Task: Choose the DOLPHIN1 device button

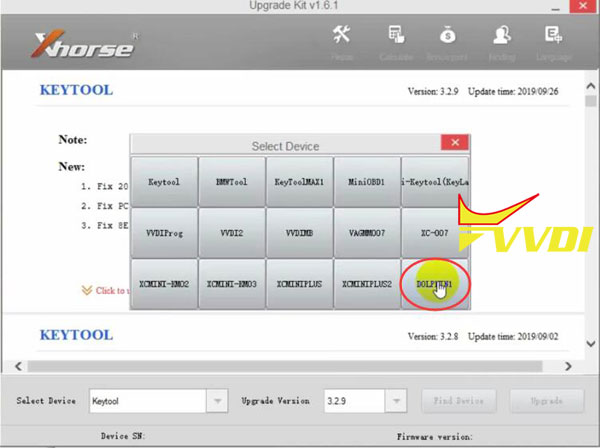Action: pyautogui.click(x=434, y=284)
